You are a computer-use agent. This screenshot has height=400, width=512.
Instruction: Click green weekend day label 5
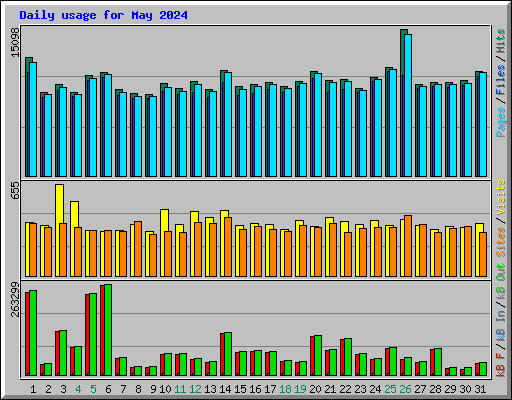click(93, 389)
